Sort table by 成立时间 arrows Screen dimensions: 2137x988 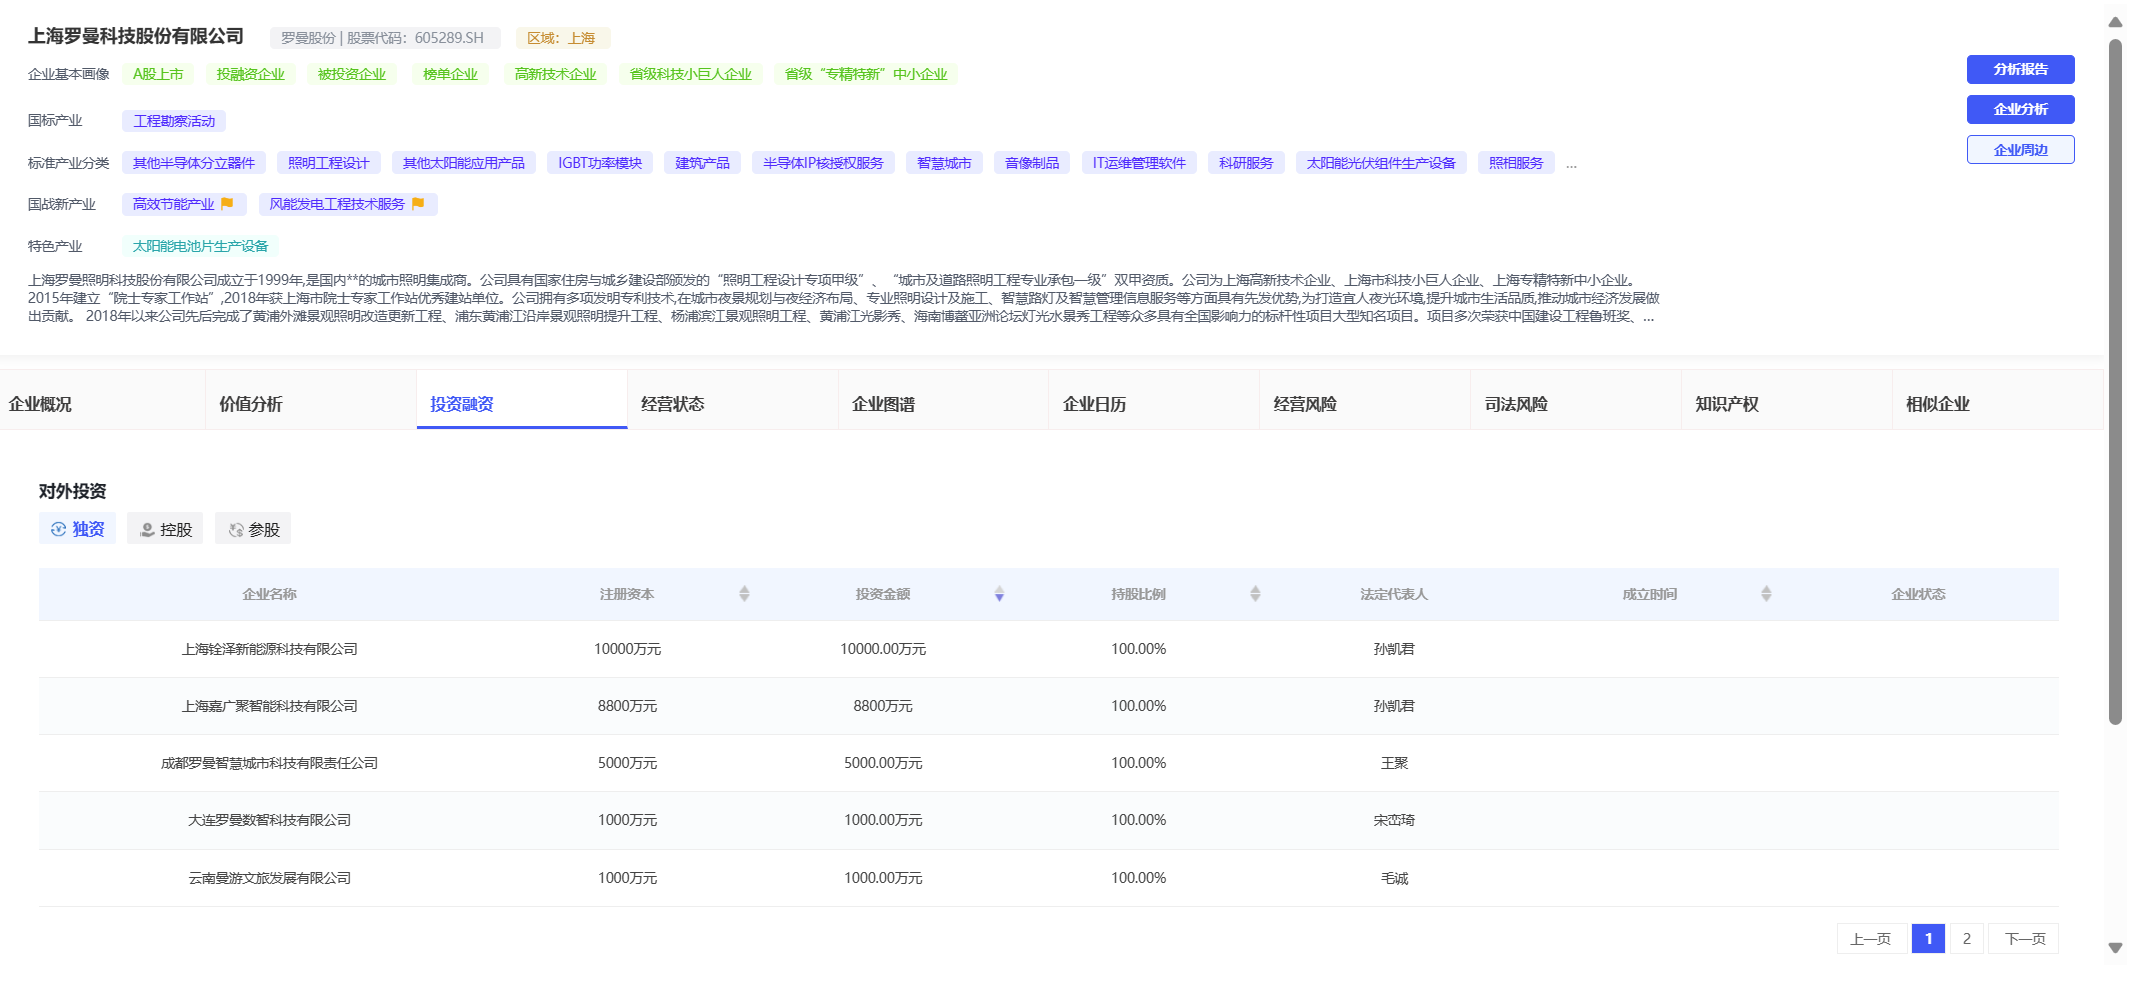coord(1766,594)
